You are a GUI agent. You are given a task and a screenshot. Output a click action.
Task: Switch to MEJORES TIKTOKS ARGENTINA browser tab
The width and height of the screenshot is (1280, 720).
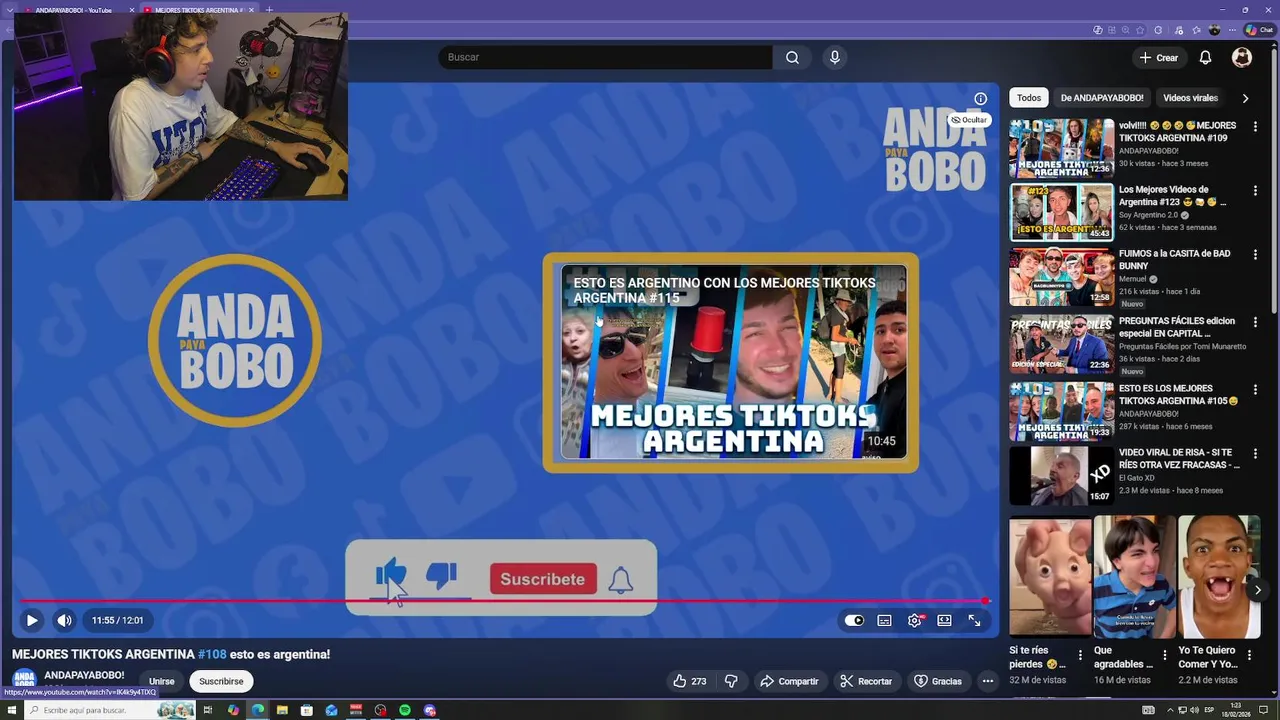point(198,10)
